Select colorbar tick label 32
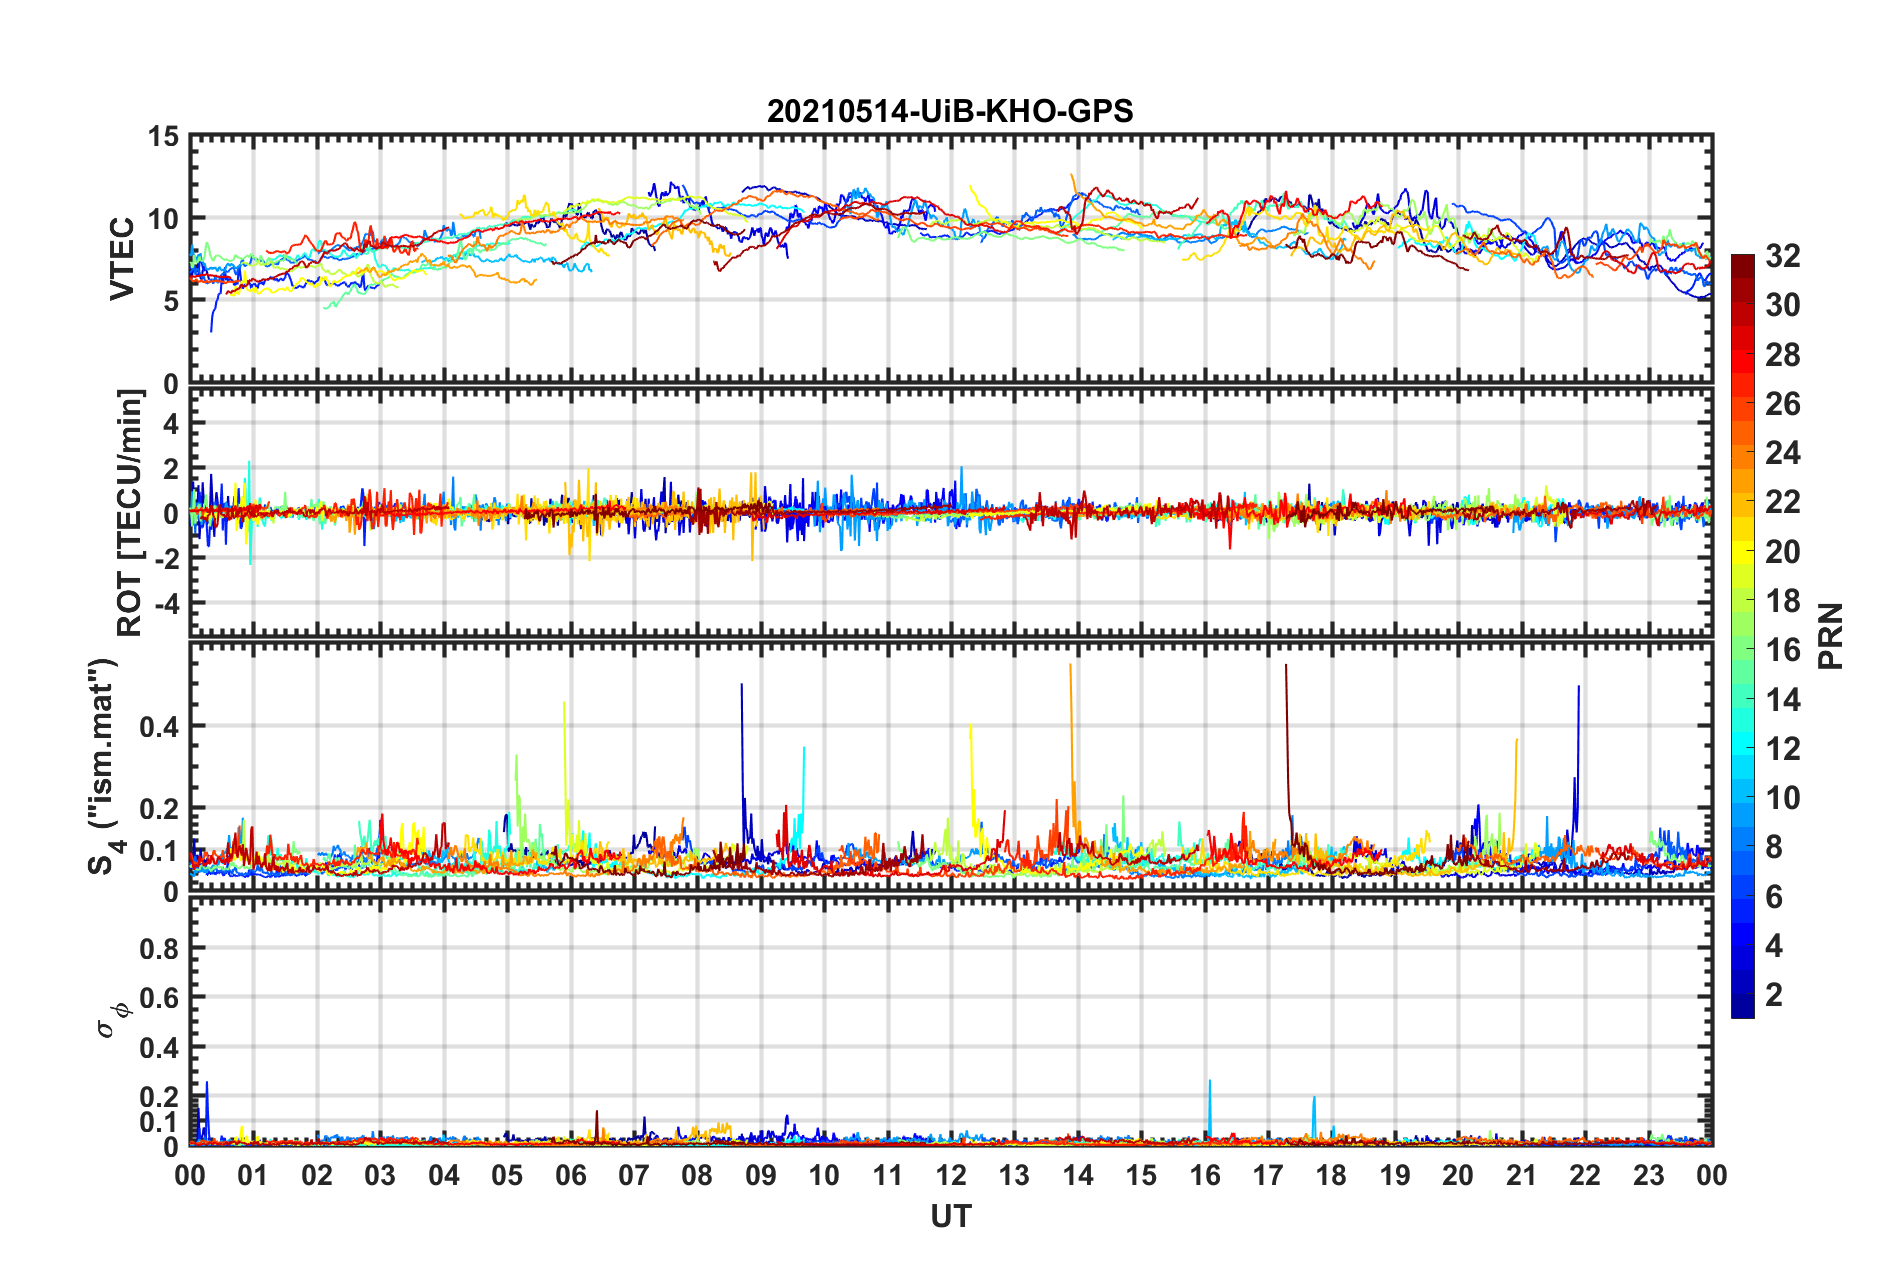Screen dimensions: 1902x1272 (x=1783, y=256)
